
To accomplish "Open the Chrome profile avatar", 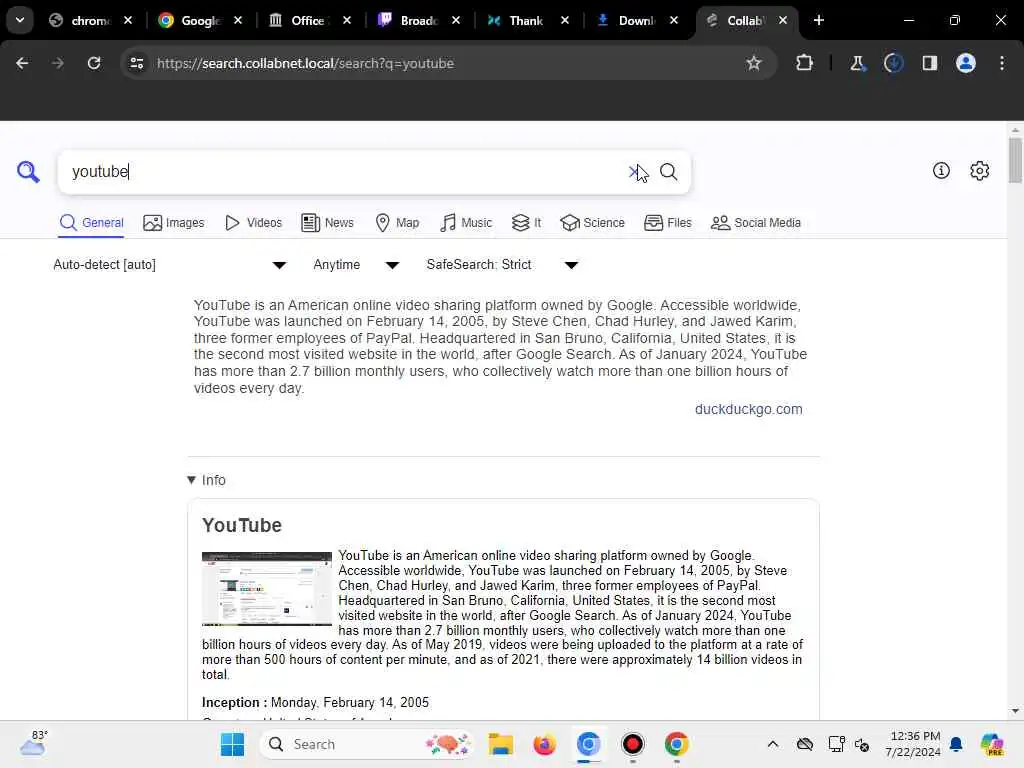I will [965, 63].
